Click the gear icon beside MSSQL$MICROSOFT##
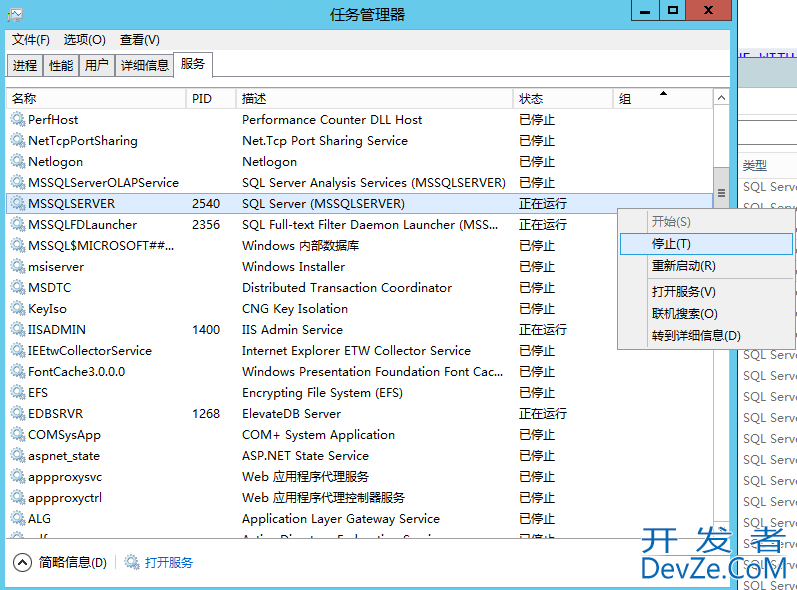The width and height of the screenshot is (797, 590). pos(18,245)
